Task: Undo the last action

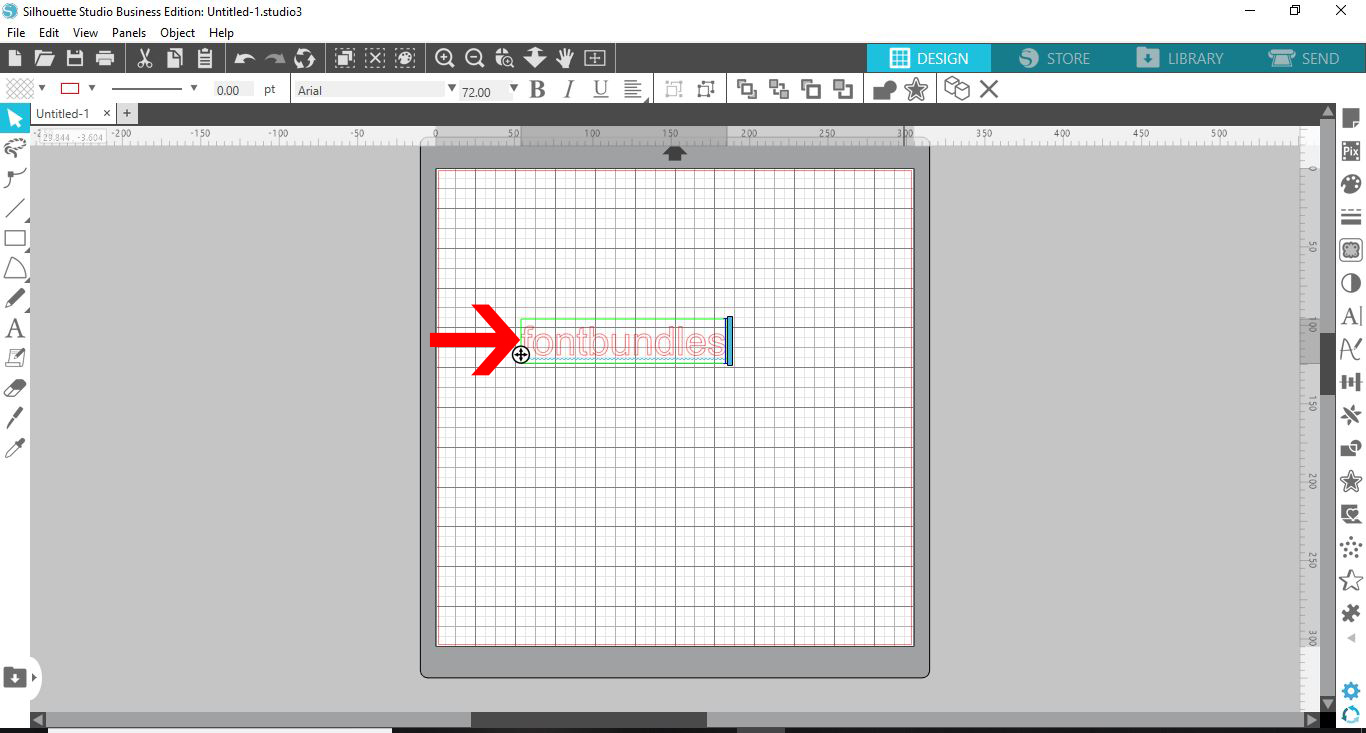Action: pyautogui.click(x=245, y=59)
